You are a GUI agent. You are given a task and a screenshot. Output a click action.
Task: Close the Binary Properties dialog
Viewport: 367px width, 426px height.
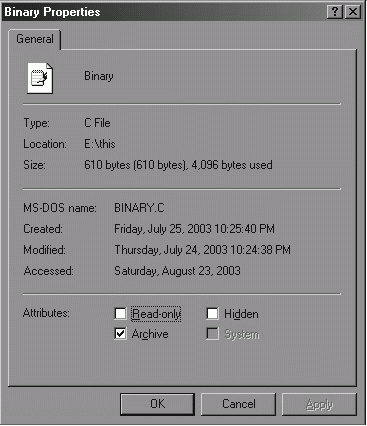click(x=352, y=12)
